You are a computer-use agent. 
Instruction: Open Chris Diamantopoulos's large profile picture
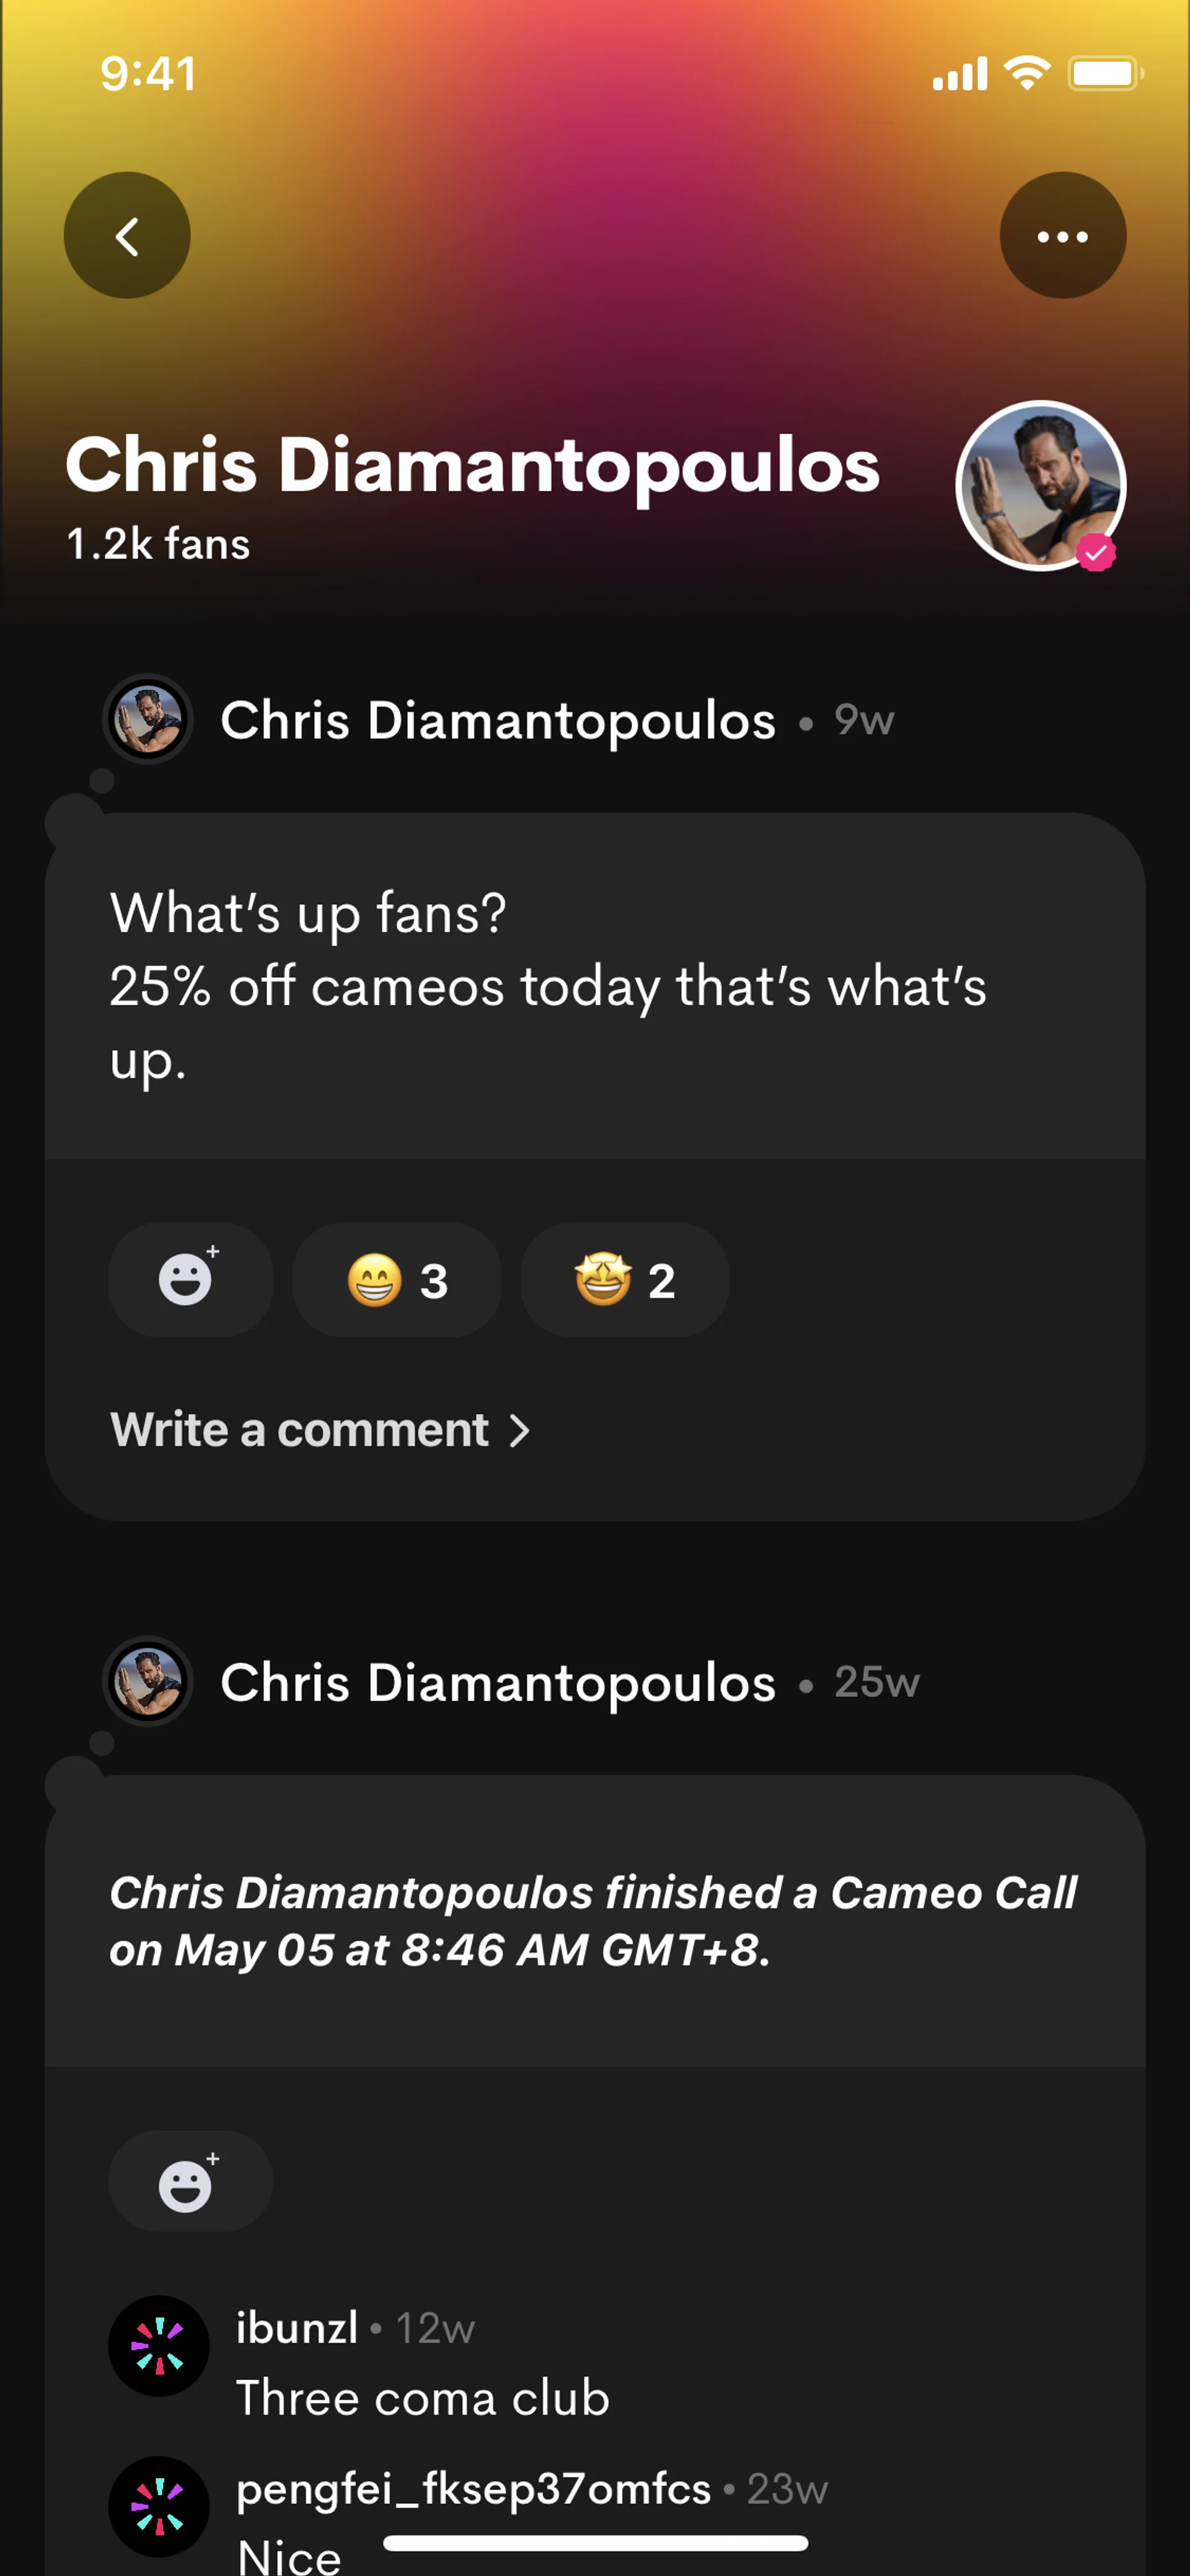(1040, 486)
